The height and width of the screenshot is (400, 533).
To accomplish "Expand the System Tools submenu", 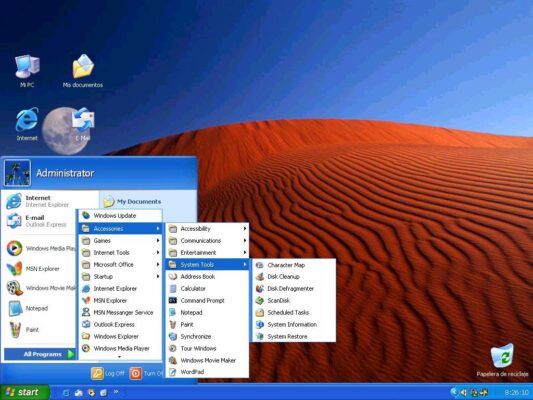I will pos(207,264).
